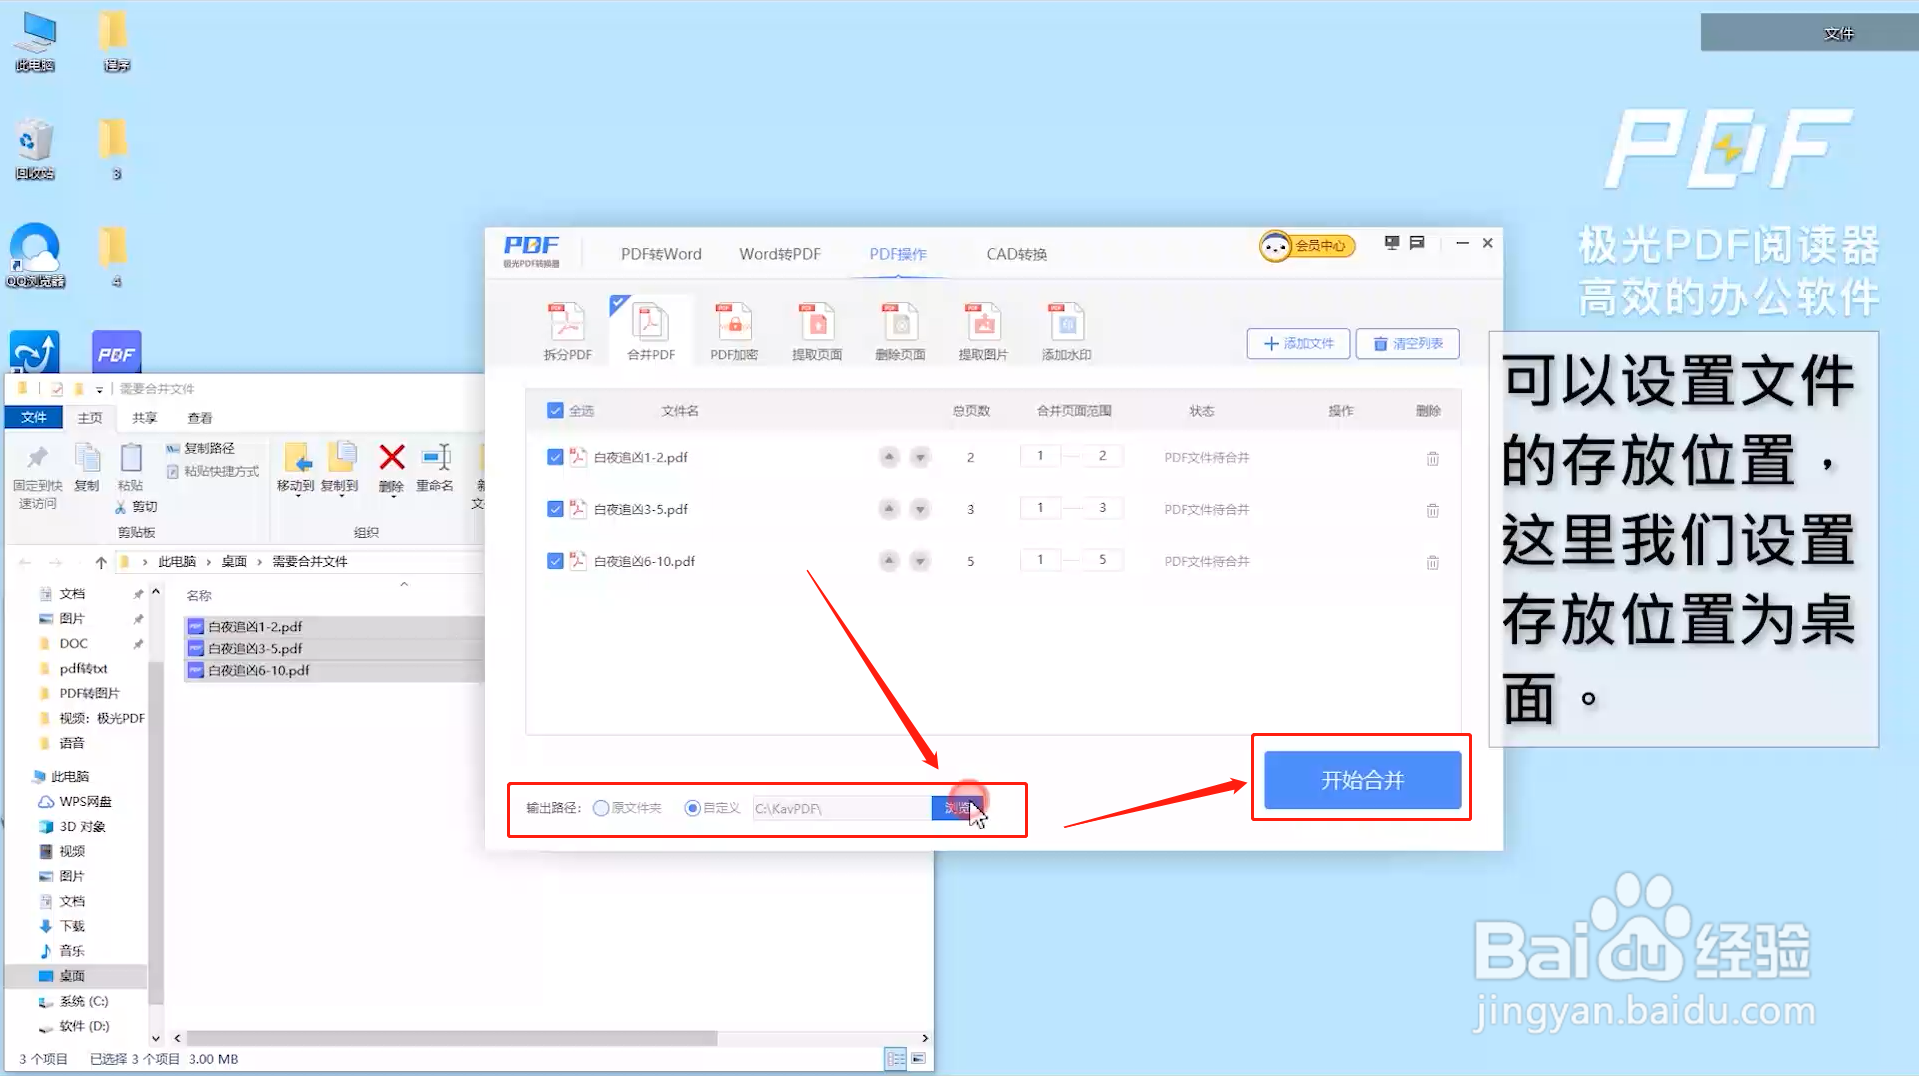Remove 白夜追凶6-10.pdf using its trash icon

tap(1432, 562)
